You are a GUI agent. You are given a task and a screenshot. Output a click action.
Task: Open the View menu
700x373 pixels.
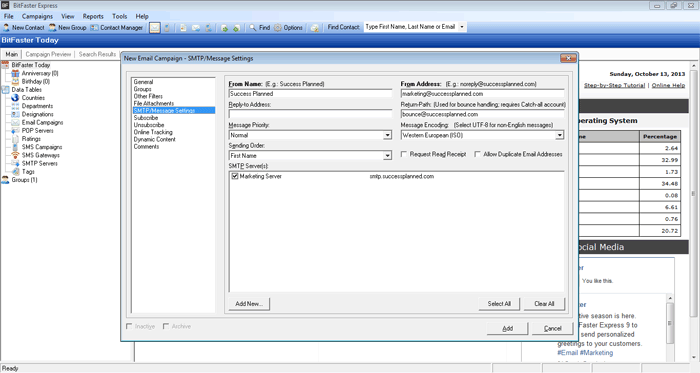[x=68, y=16]
